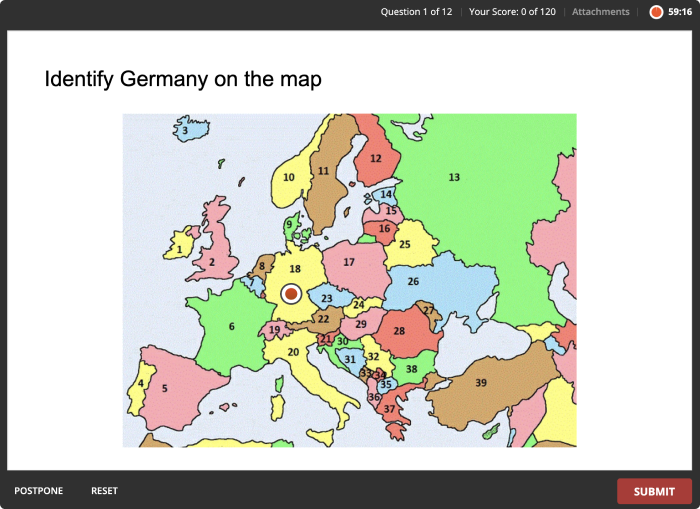Click the orange timer icon
The width and height of the screenshot is (700, 509).
[x=656, y=12]
